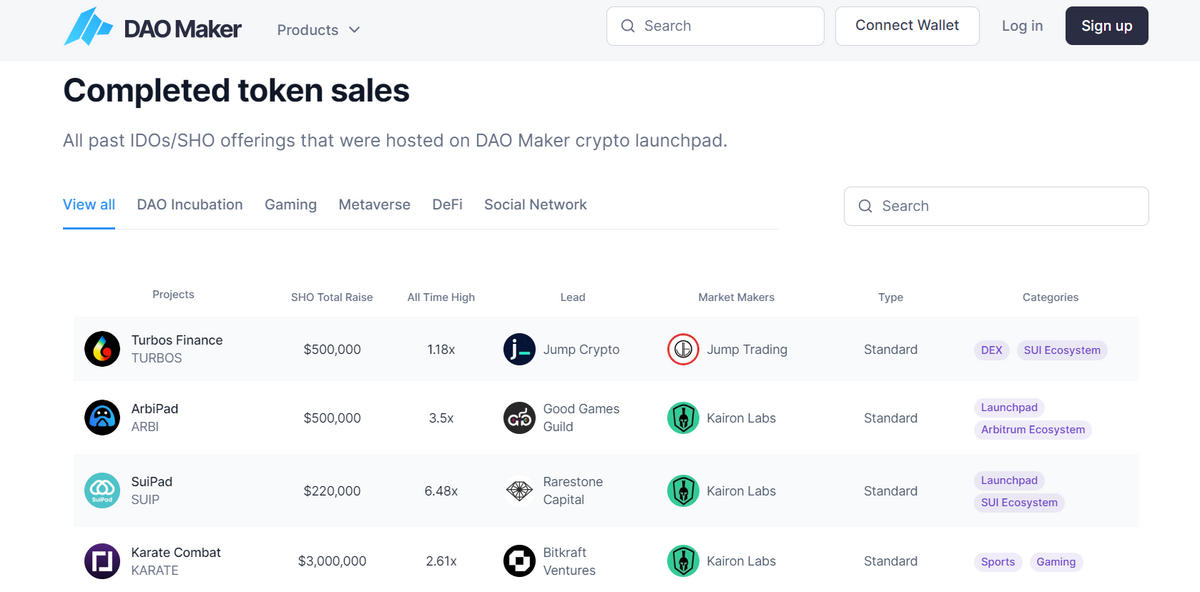
Task: Click the Rarestone Capital lead name
Action: pos(573,491)
